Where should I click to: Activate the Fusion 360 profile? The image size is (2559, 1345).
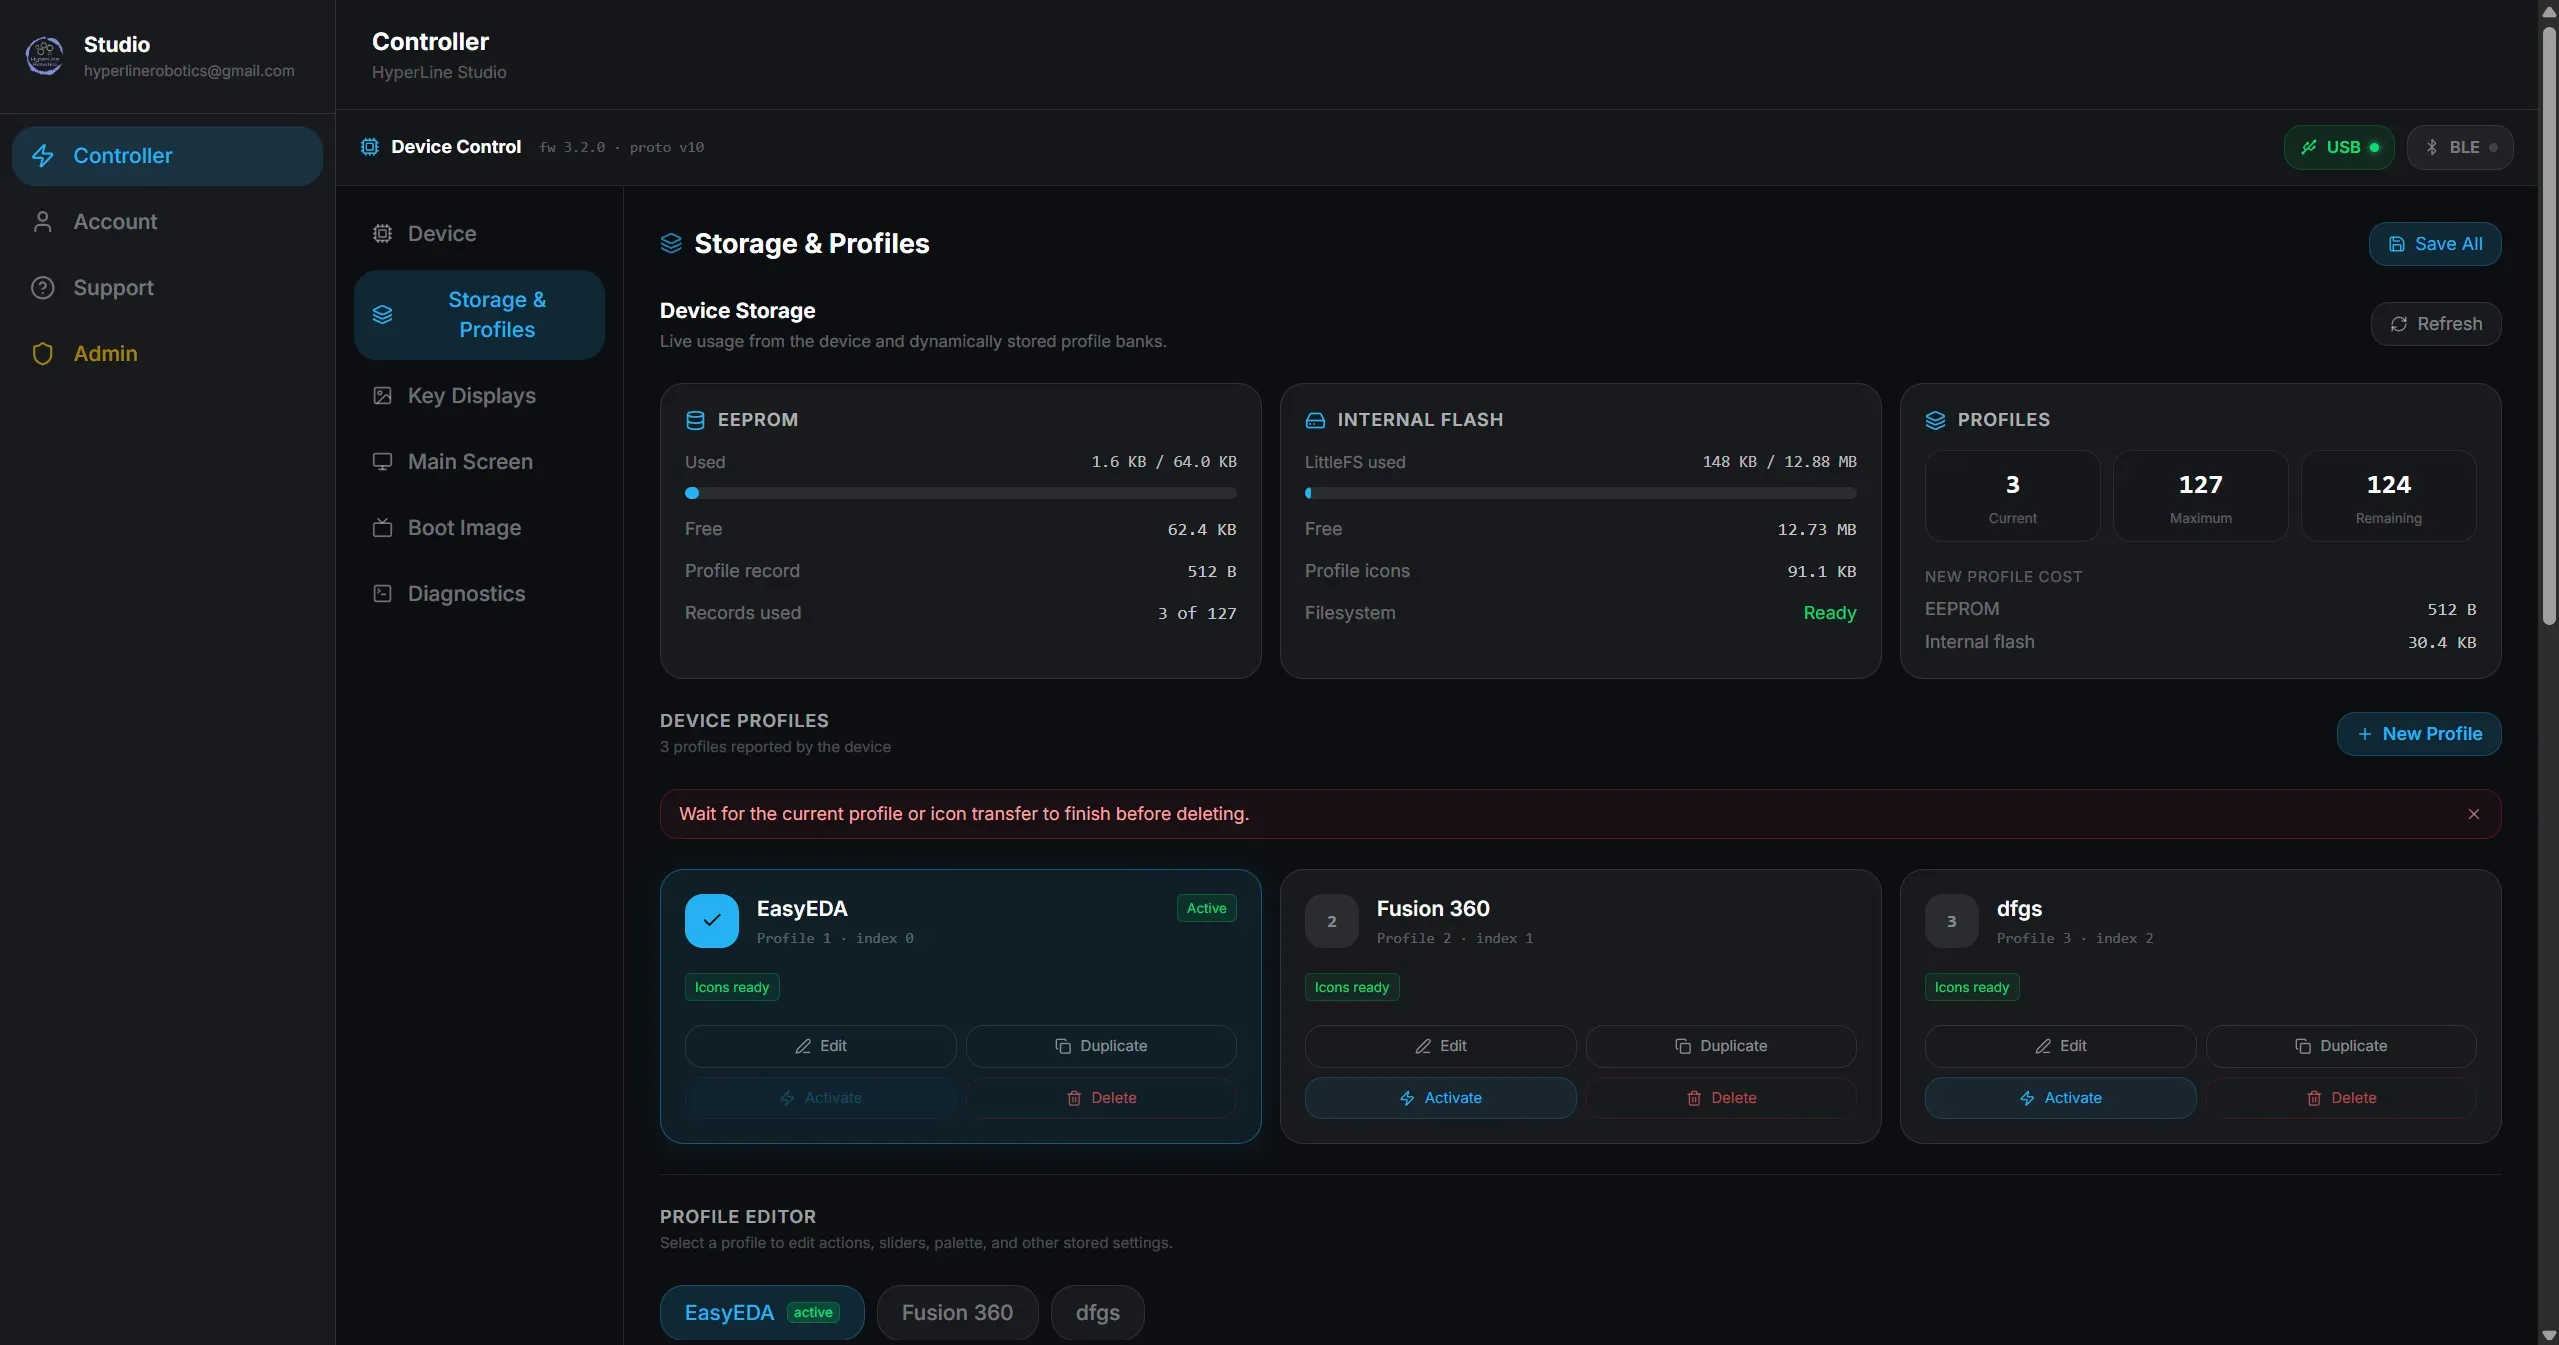pyautogui.click(x=1440, y=1097)
